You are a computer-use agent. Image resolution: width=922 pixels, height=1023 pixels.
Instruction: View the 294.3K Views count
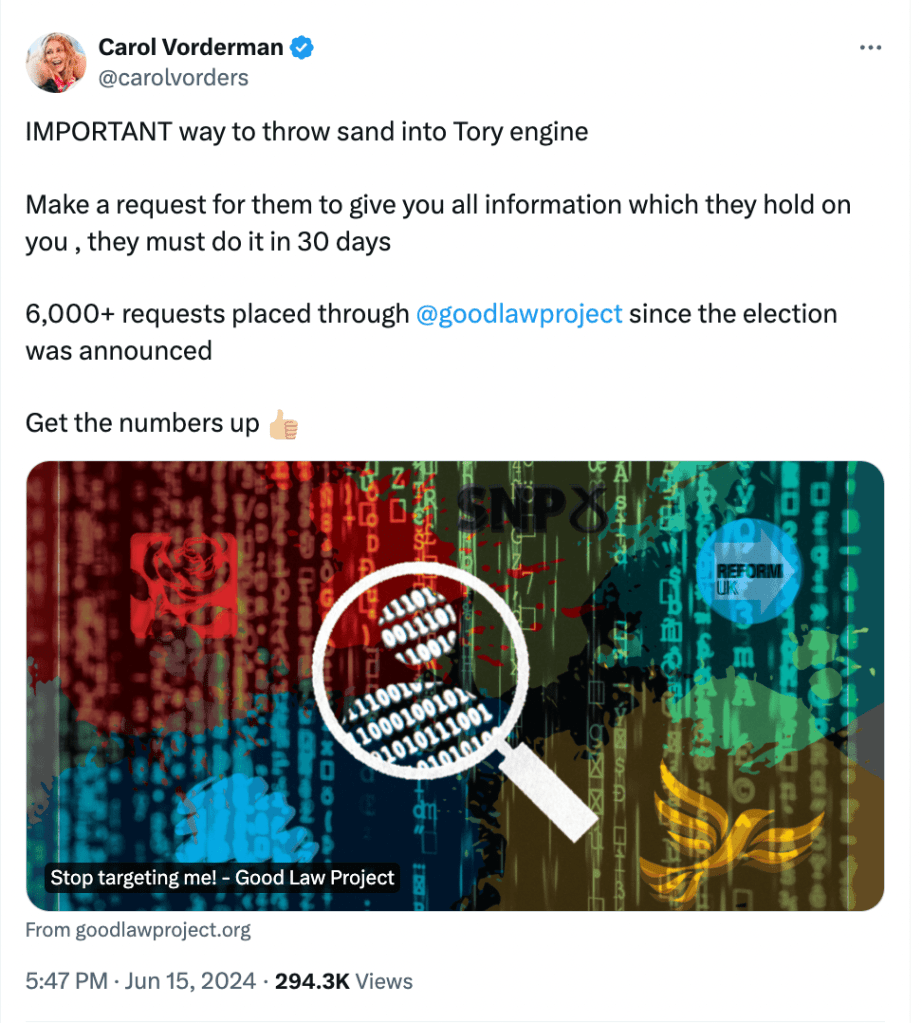coord(344,982)
